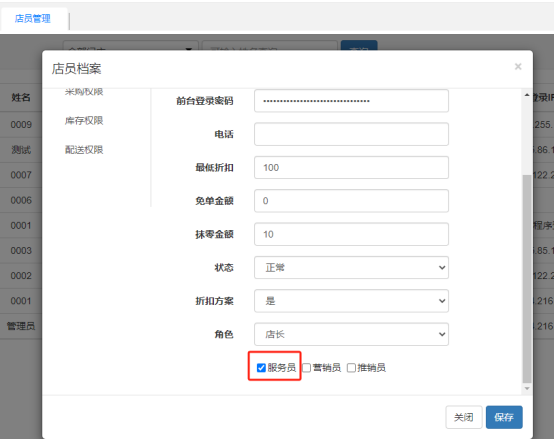The height and width of the screenshot is (440, 554).
Task: Click the 管理员 row in the background list
Action: pos(21,326)
